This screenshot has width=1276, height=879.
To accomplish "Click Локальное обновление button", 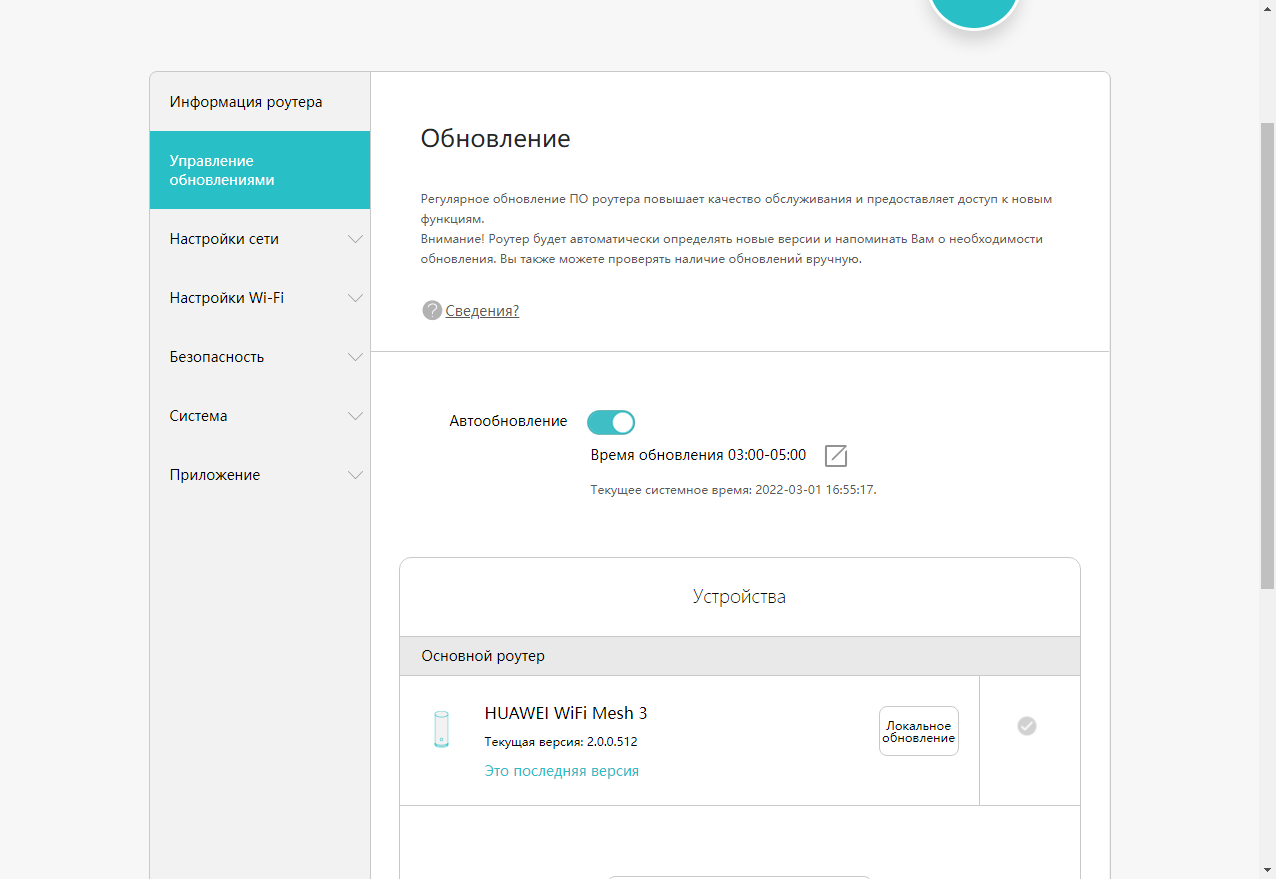I will click(919, 731).
